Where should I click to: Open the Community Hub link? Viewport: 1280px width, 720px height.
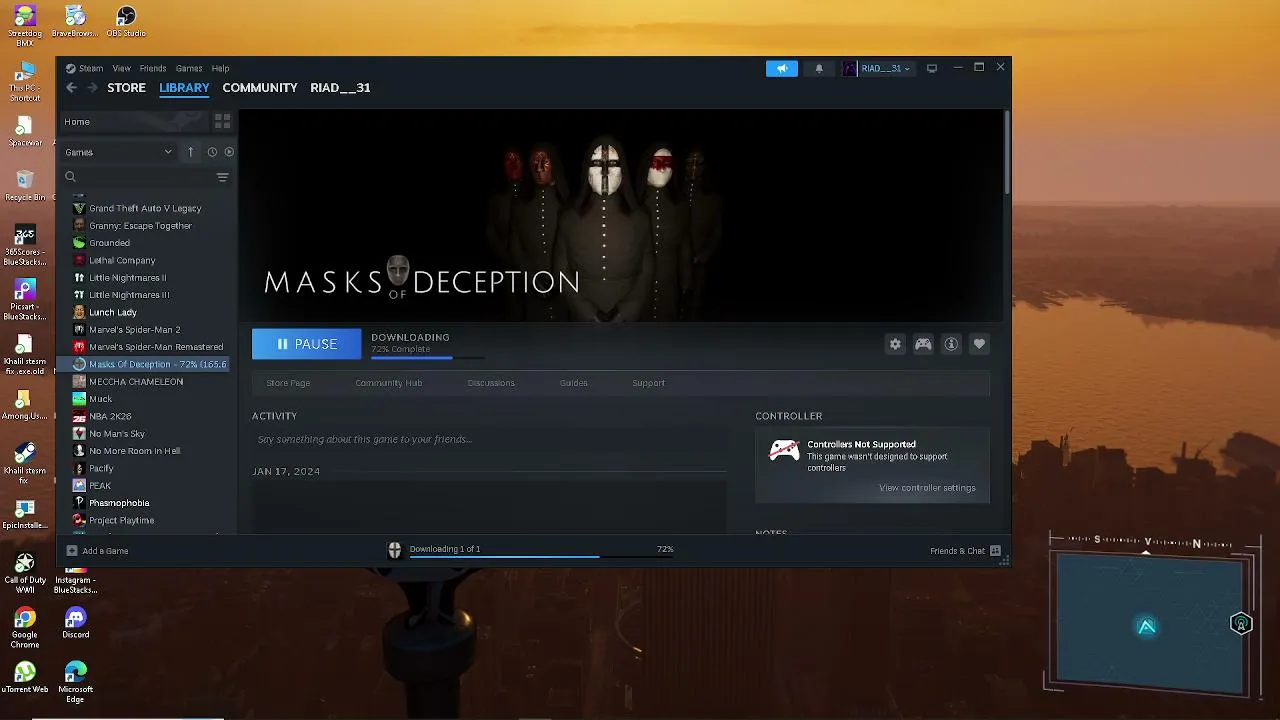(389, 383)
